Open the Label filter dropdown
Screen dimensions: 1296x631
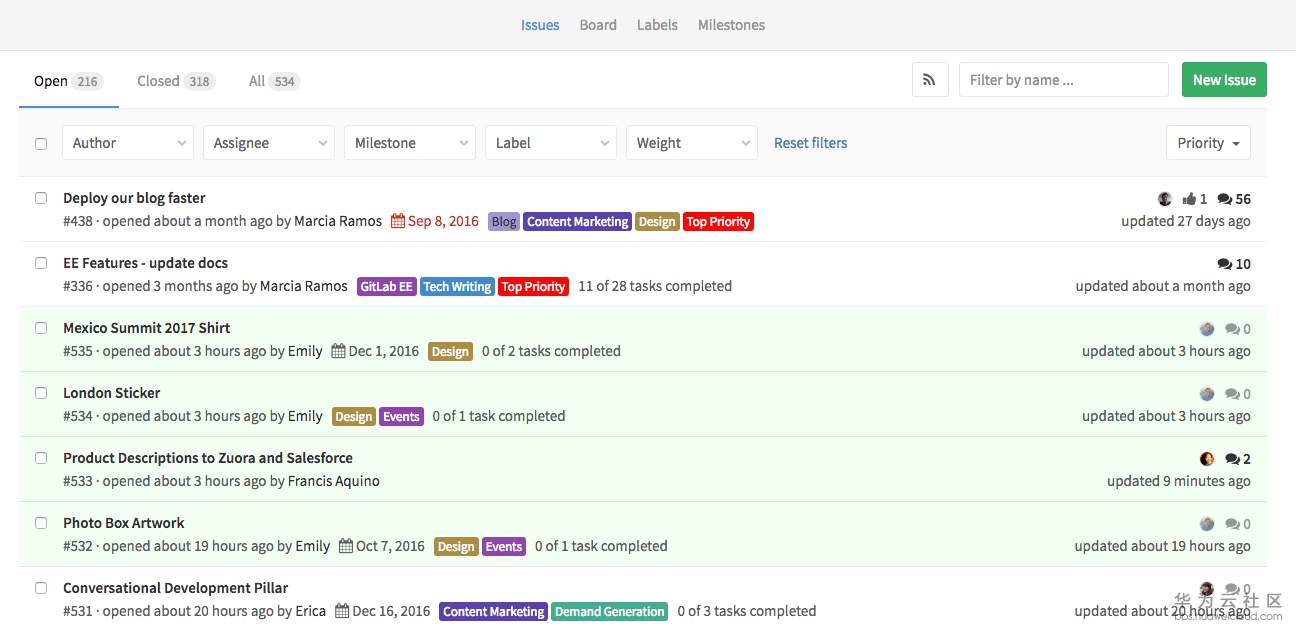[x=551, y=143]
